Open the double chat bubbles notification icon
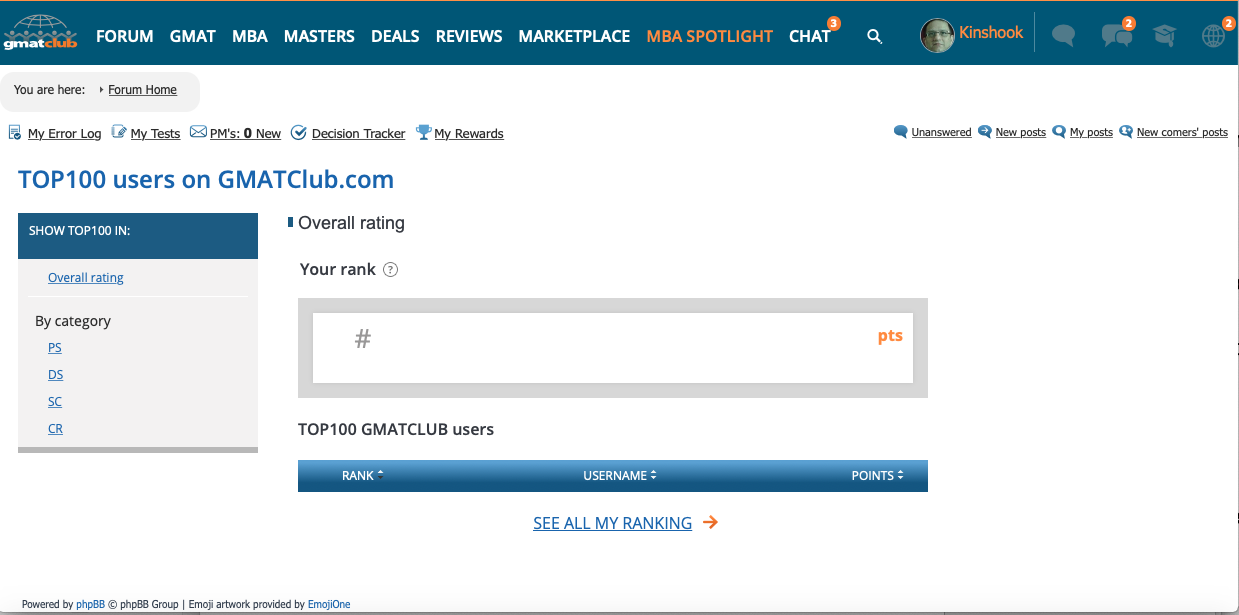1239x615 pixels. [x=1116, y=36]
